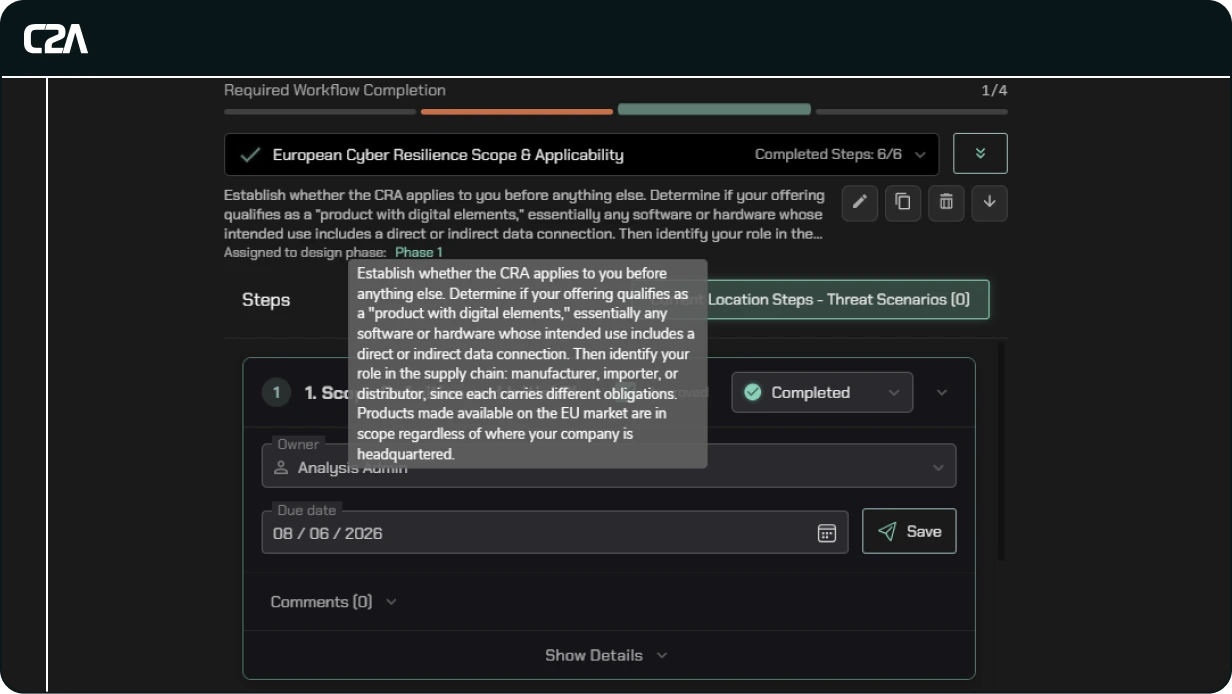Click the European Cyber Resilience Scope & Applicability title
This screenshot has height=694, width=1232.
tap(448, 155)
